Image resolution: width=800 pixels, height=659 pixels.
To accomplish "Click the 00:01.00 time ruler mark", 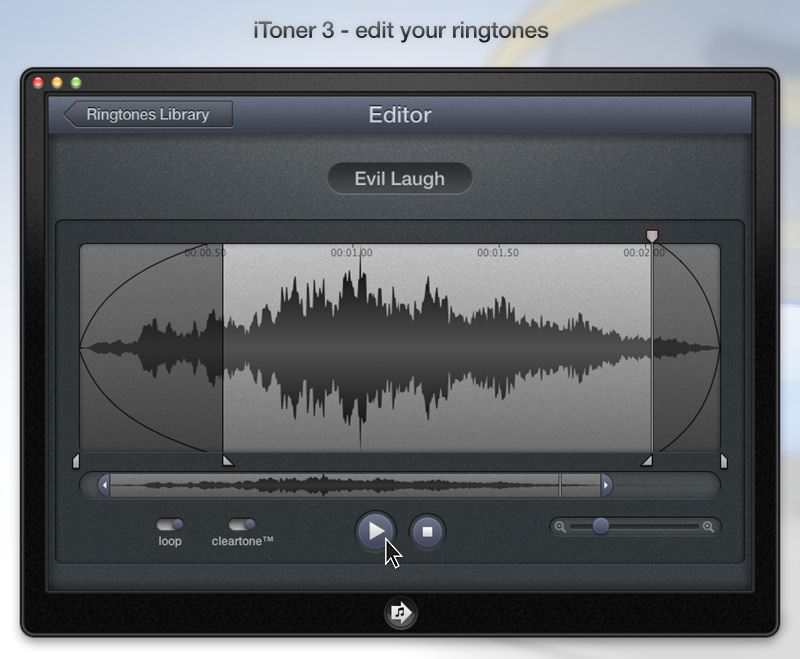I will (352, 252).
